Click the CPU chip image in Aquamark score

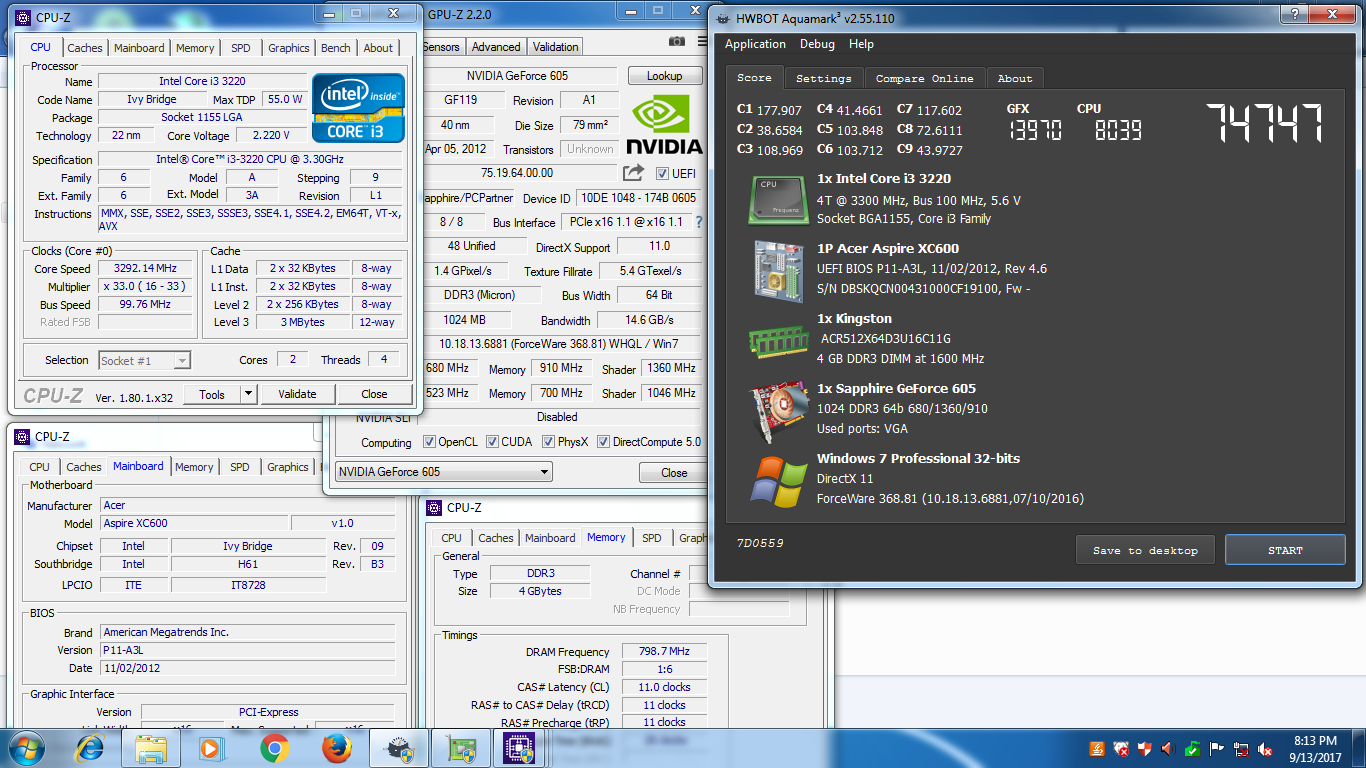click(x=779, y=200)
